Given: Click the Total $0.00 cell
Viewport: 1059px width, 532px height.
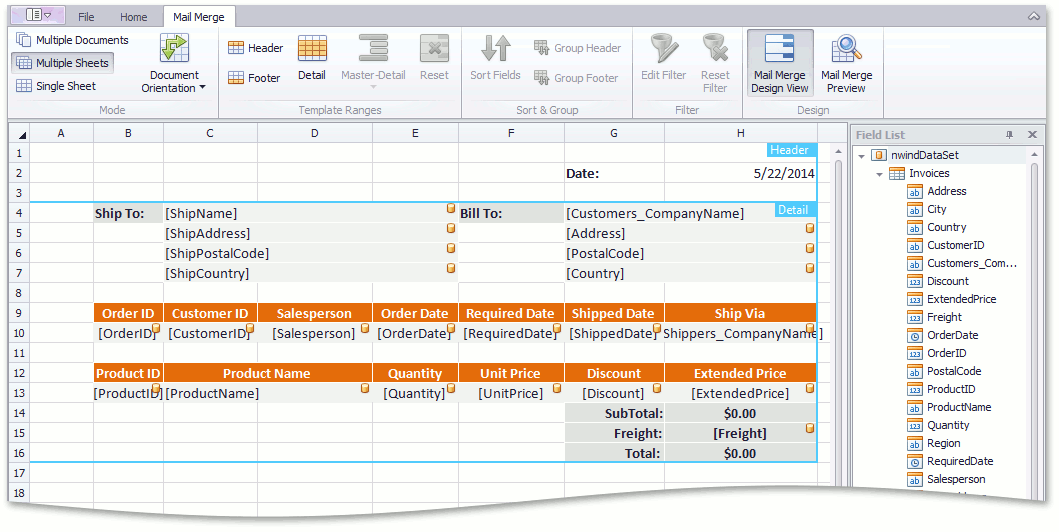Looking at the screenshot, I should click(x=740, y=453).
